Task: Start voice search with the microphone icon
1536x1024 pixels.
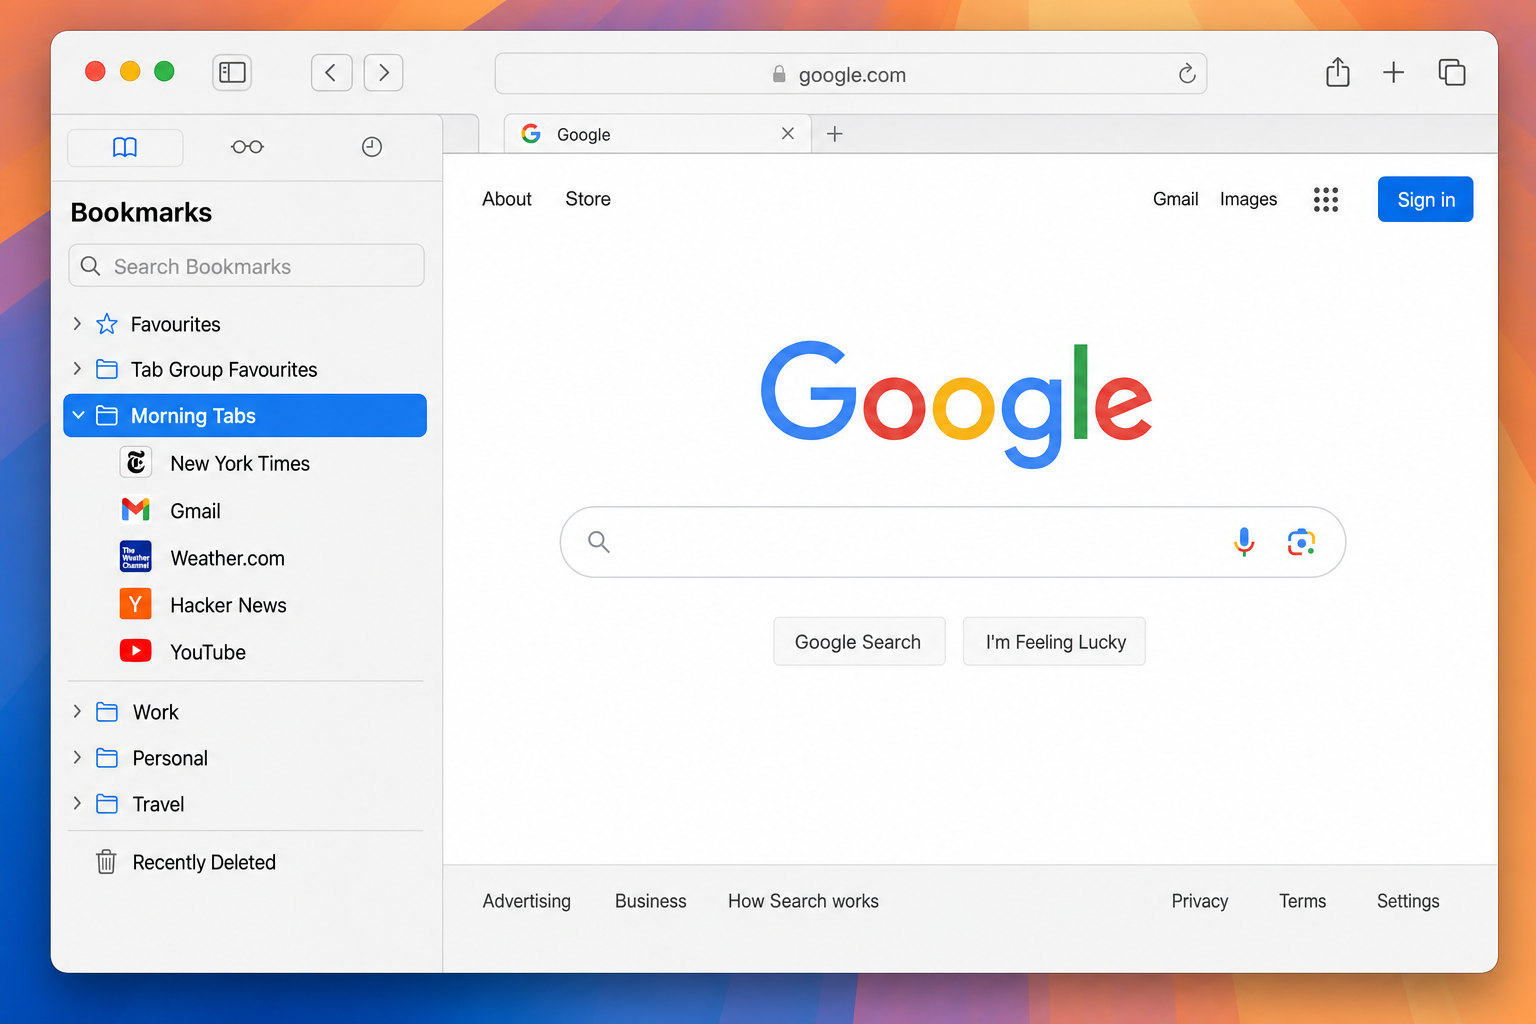Action: click(x=1244, y=542)
